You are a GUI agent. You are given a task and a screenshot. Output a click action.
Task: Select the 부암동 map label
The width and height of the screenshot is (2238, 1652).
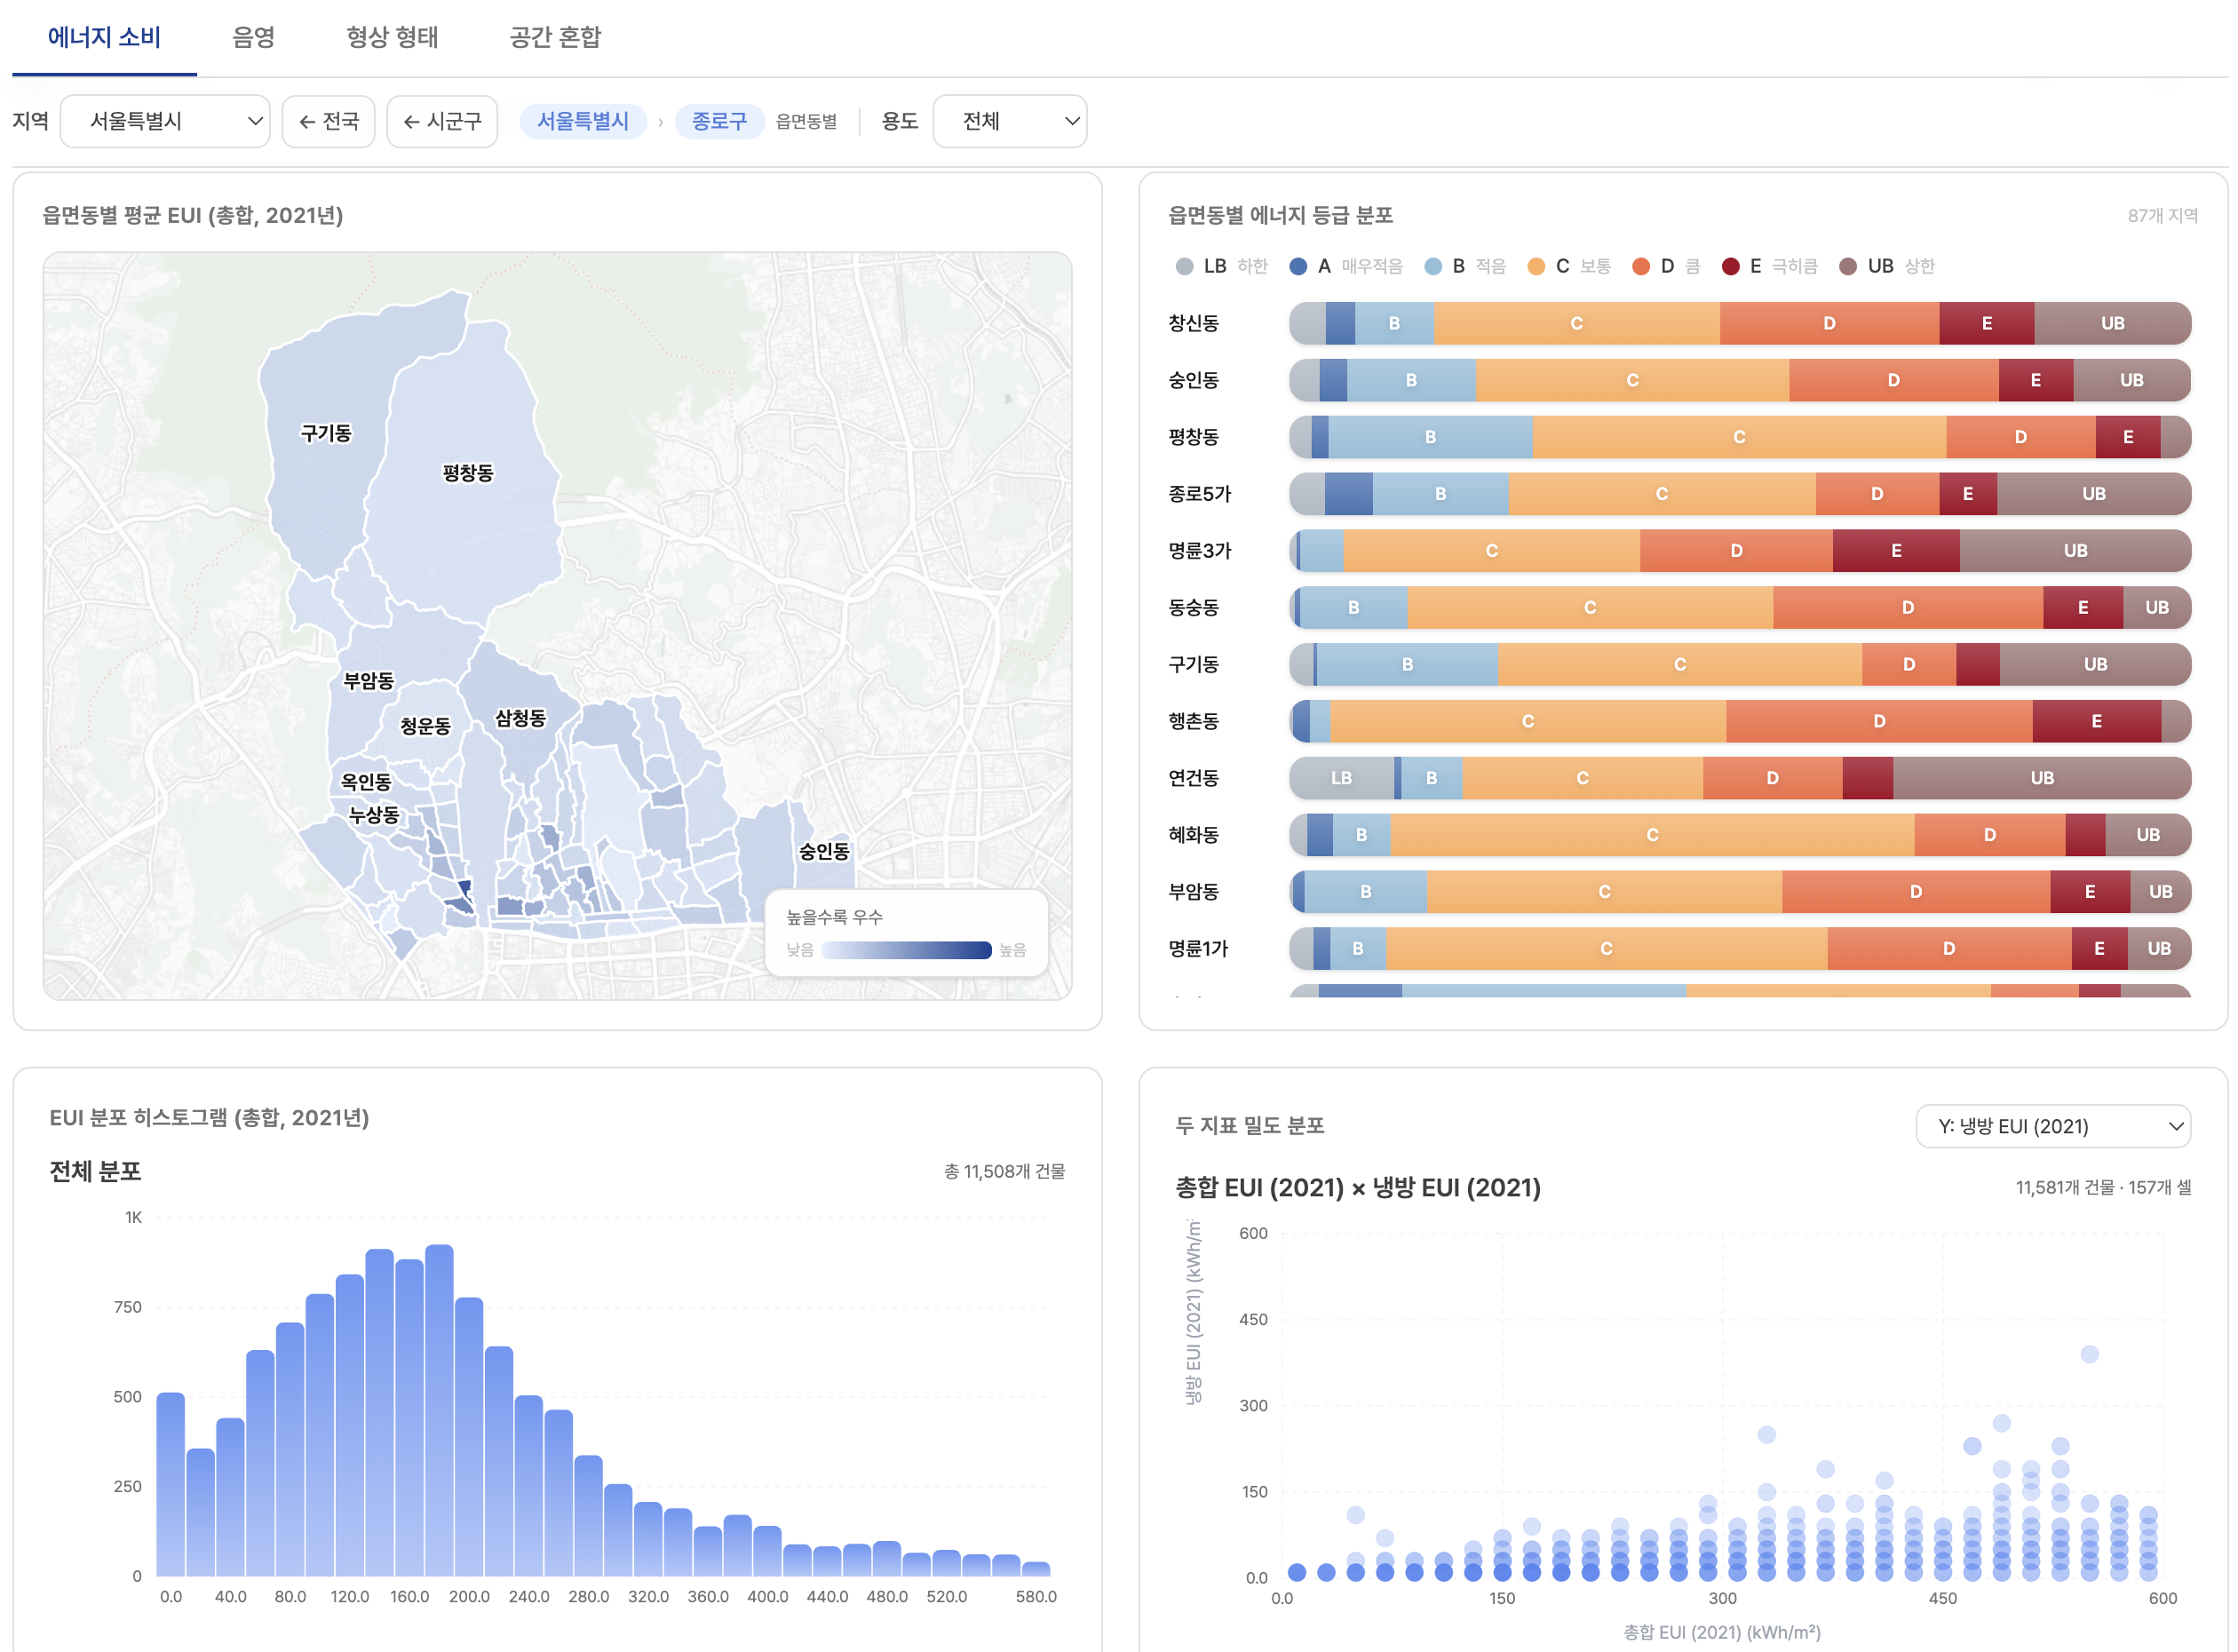click(x=369, y=682)
